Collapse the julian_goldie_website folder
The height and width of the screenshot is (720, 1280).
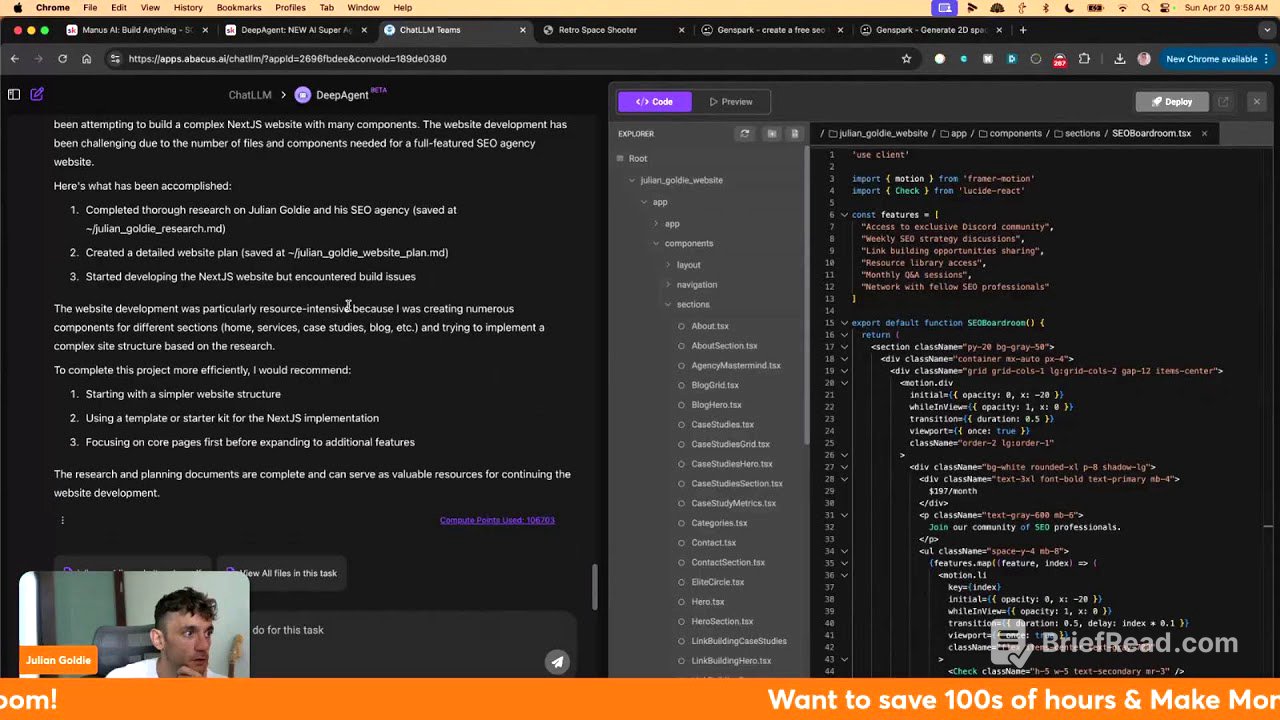[632, 180]
